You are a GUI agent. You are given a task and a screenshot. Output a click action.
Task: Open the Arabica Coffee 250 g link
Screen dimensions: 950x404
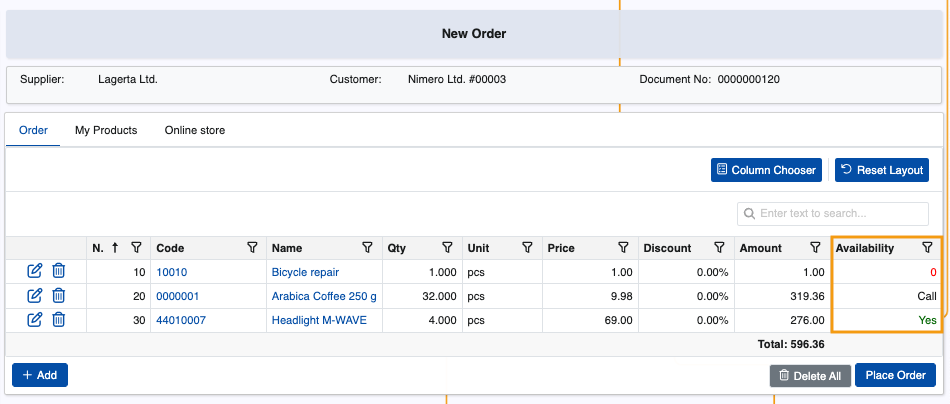tap(324, 296)
